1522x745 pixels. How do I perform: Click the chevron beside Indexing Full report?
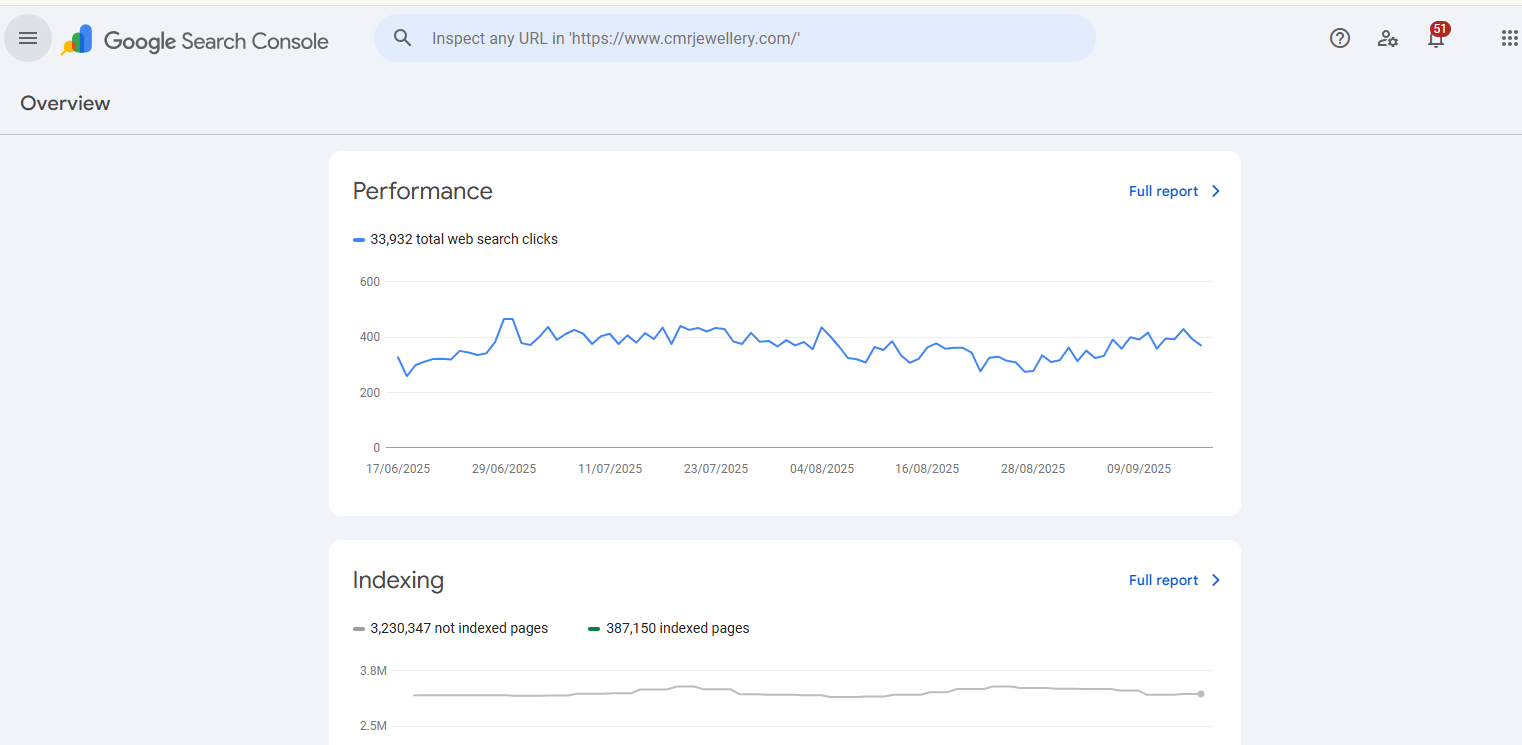pyautogui.click(x=1216, y=580)
